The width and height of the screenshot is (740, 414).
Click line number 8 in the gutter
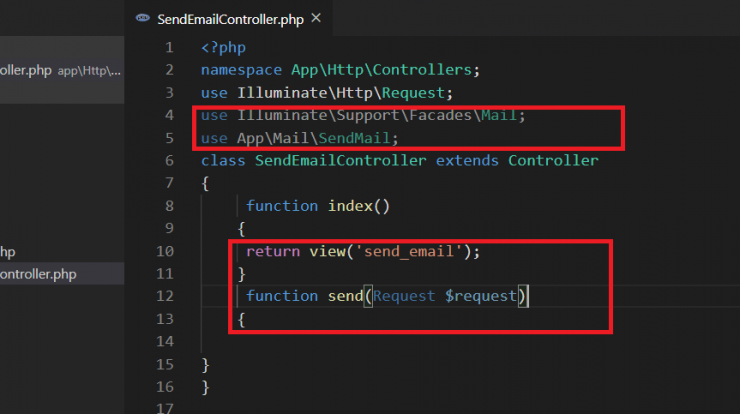[169, 206]
